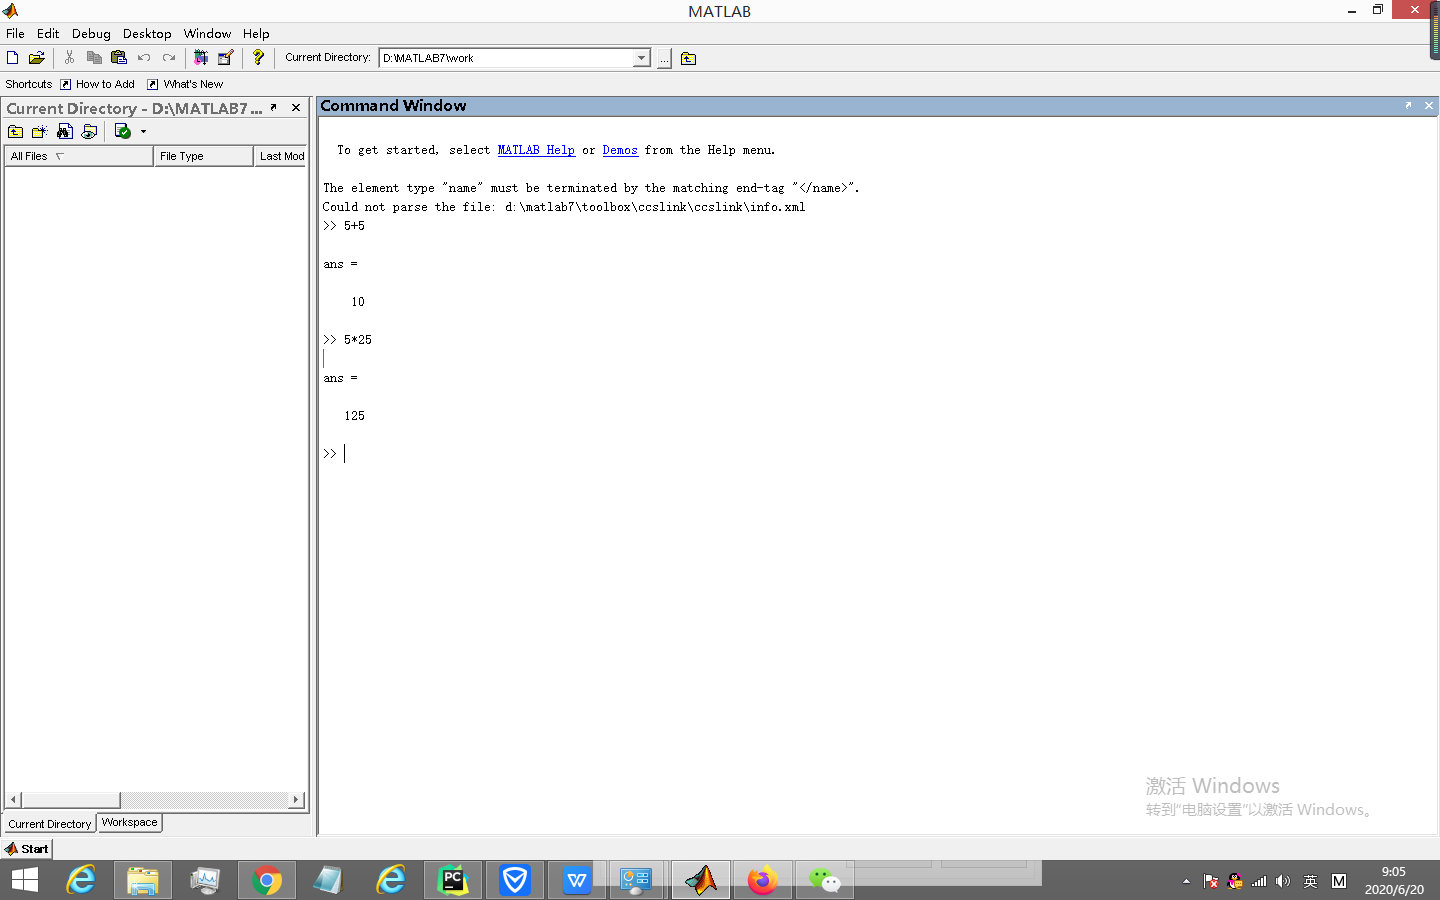
Task: Sort by File Type column header
Action: [x=204, y=156]
